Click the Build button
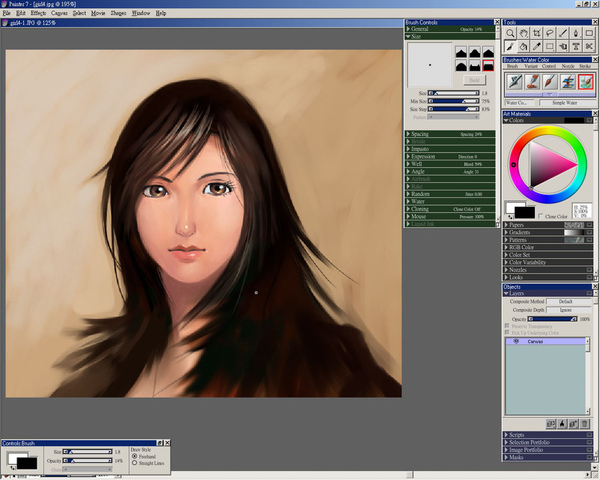Screen dimensions: 600x480 point(474,80)
